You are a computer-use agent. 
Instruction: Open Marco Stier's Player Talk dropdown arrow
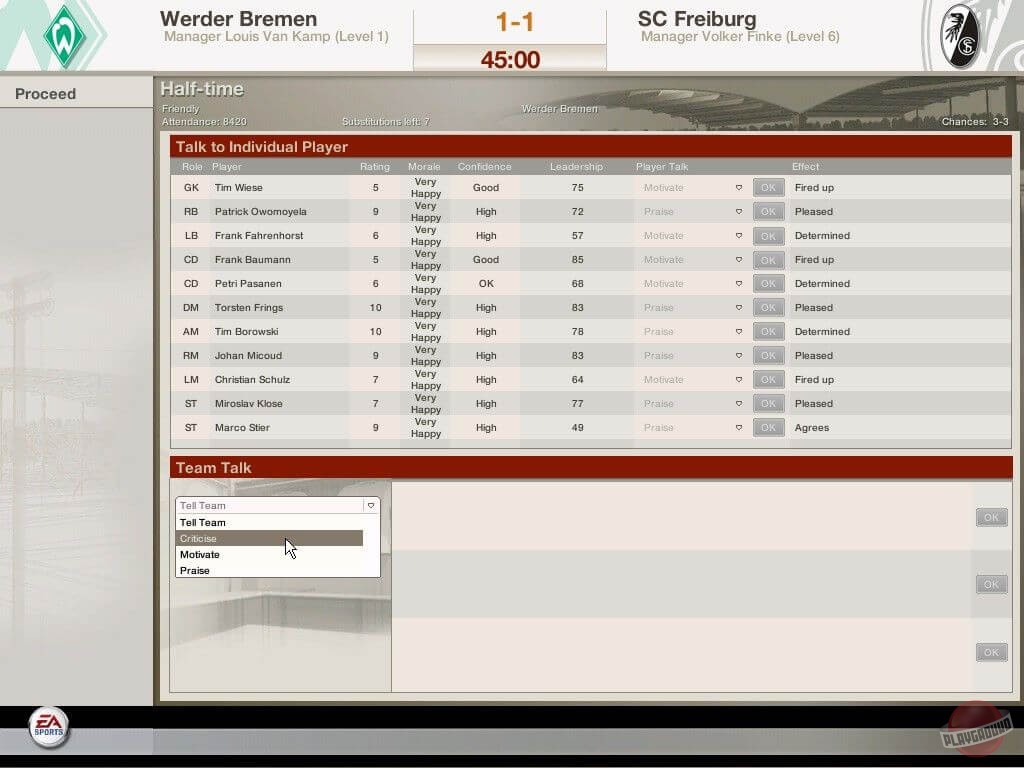point(739,428)
